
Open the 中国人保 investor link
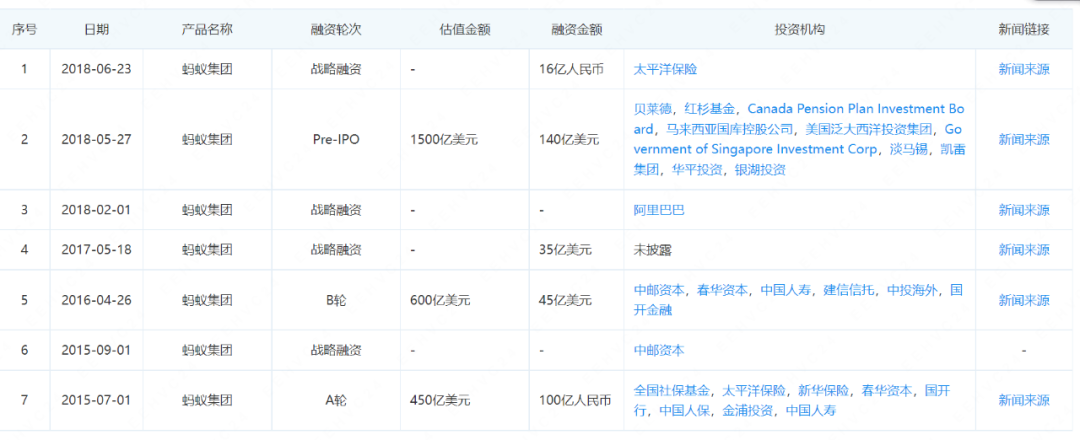[685, 411]
